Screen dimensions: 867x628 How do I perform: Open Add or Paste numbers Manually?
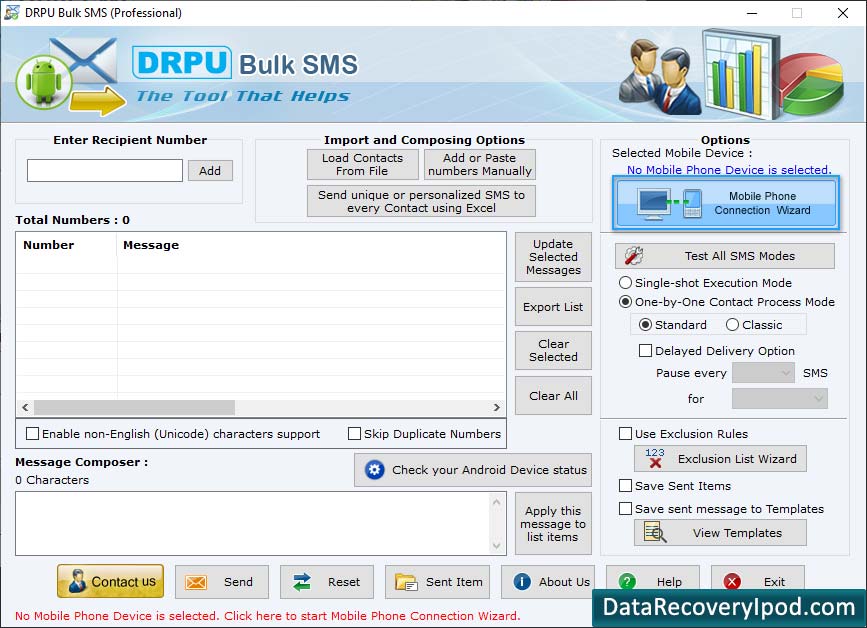pyautogui.click(x=480, y=164)
